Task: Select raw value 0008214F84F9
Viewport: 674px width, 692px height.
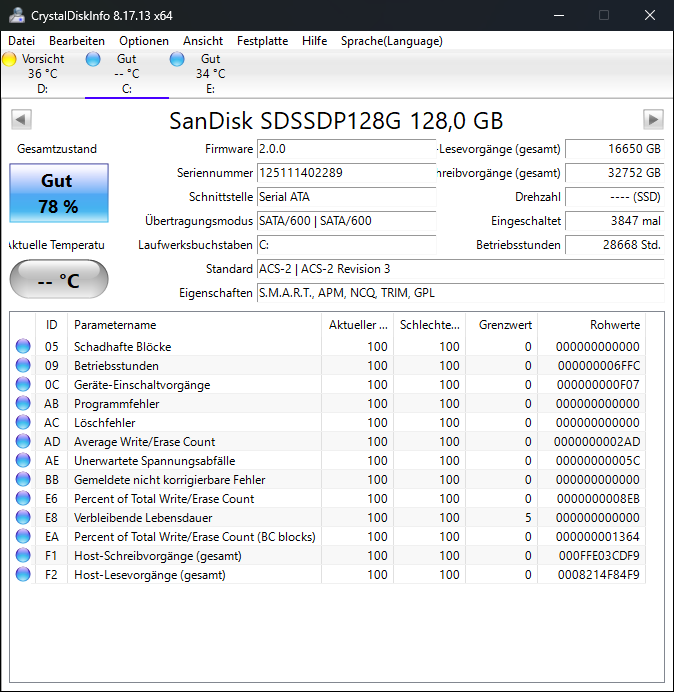Action: point(599,574)
